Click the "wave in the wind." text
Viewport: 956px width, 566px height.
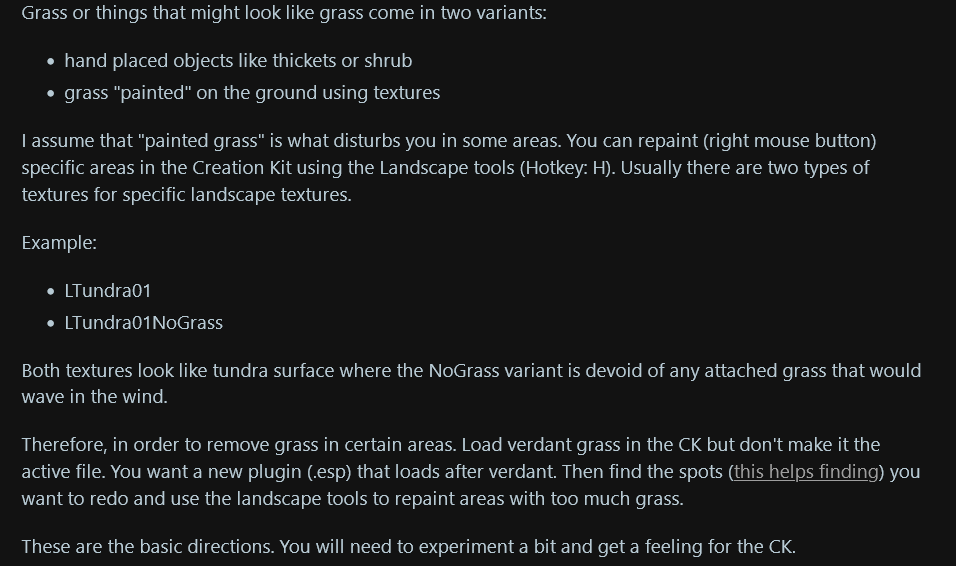94,397
